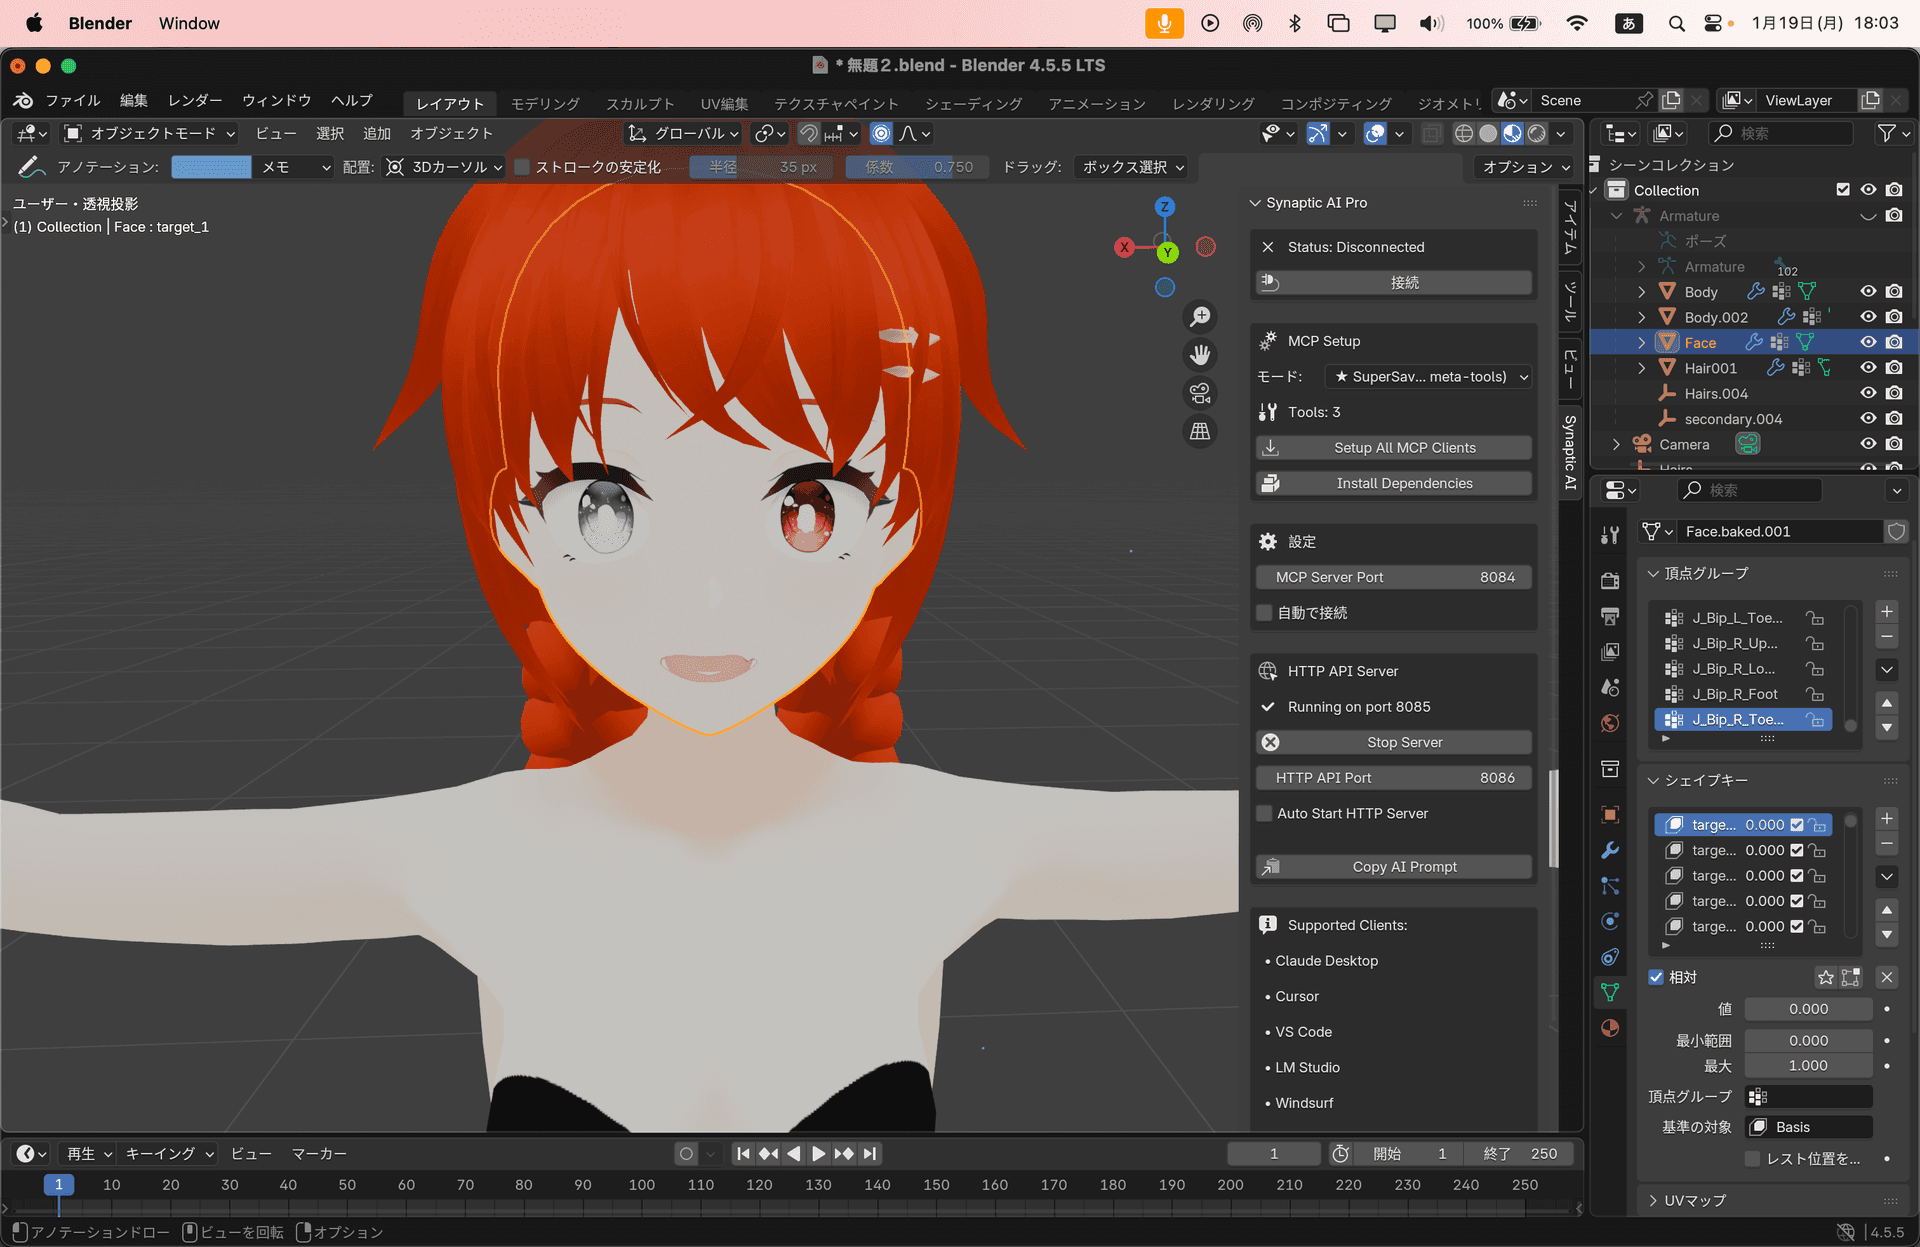Select Physics properties tab

[x=1610, y=921]
